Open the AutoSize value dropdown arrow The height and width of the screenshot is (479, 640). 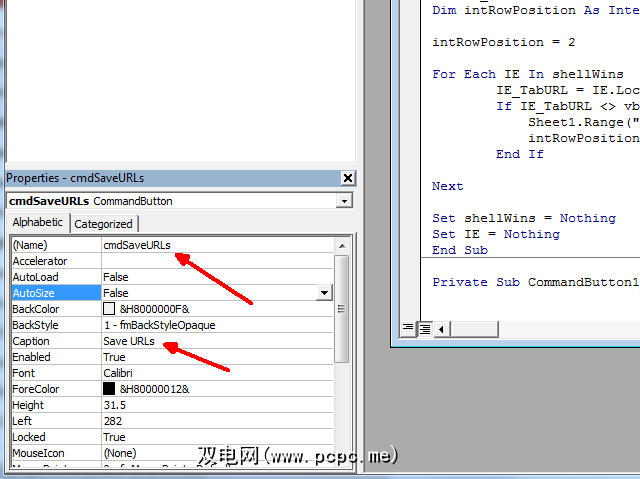click(324, 293)
